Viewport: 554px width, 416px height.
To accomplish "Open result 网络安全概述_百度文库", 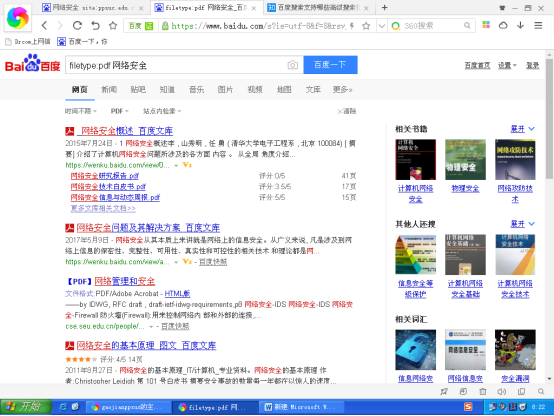I will tap(125, 131).
